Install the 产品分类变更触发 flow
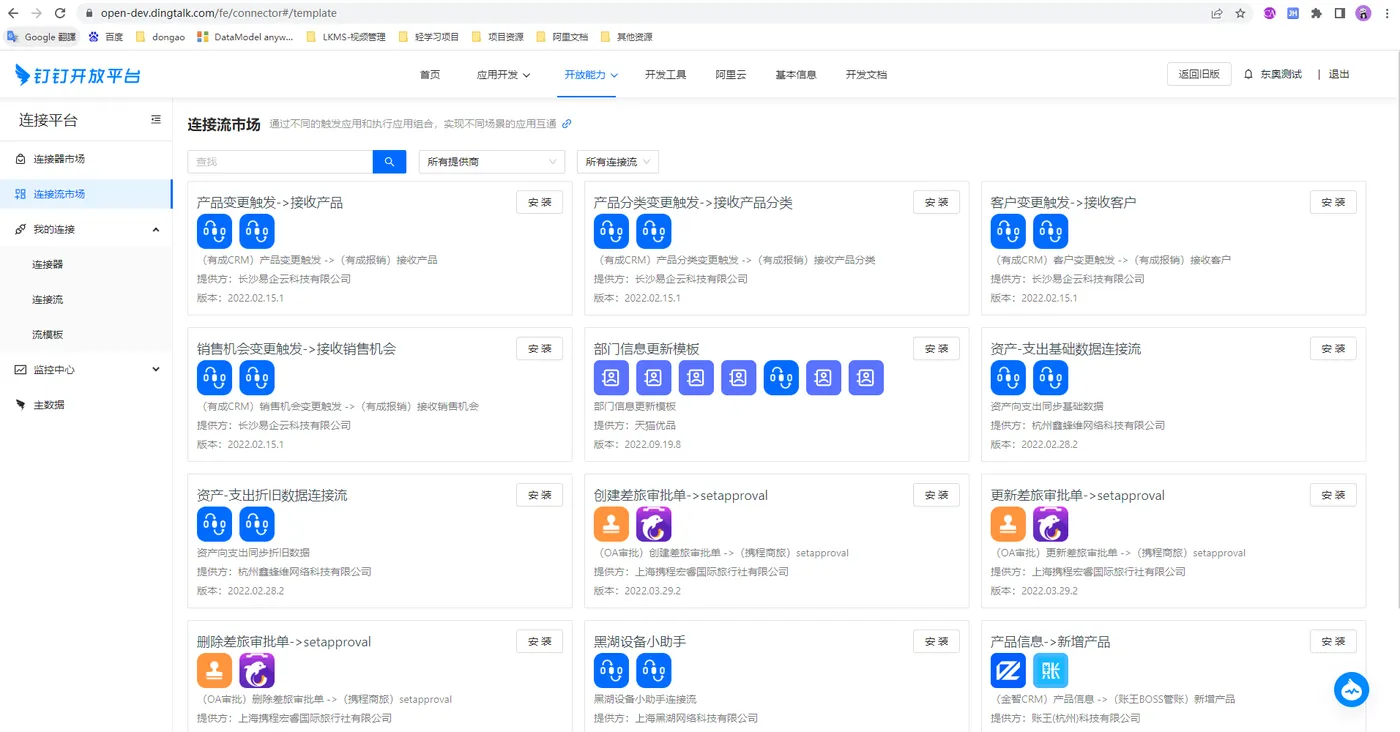Screen dimensions: 1400x732 click(937, 202)
